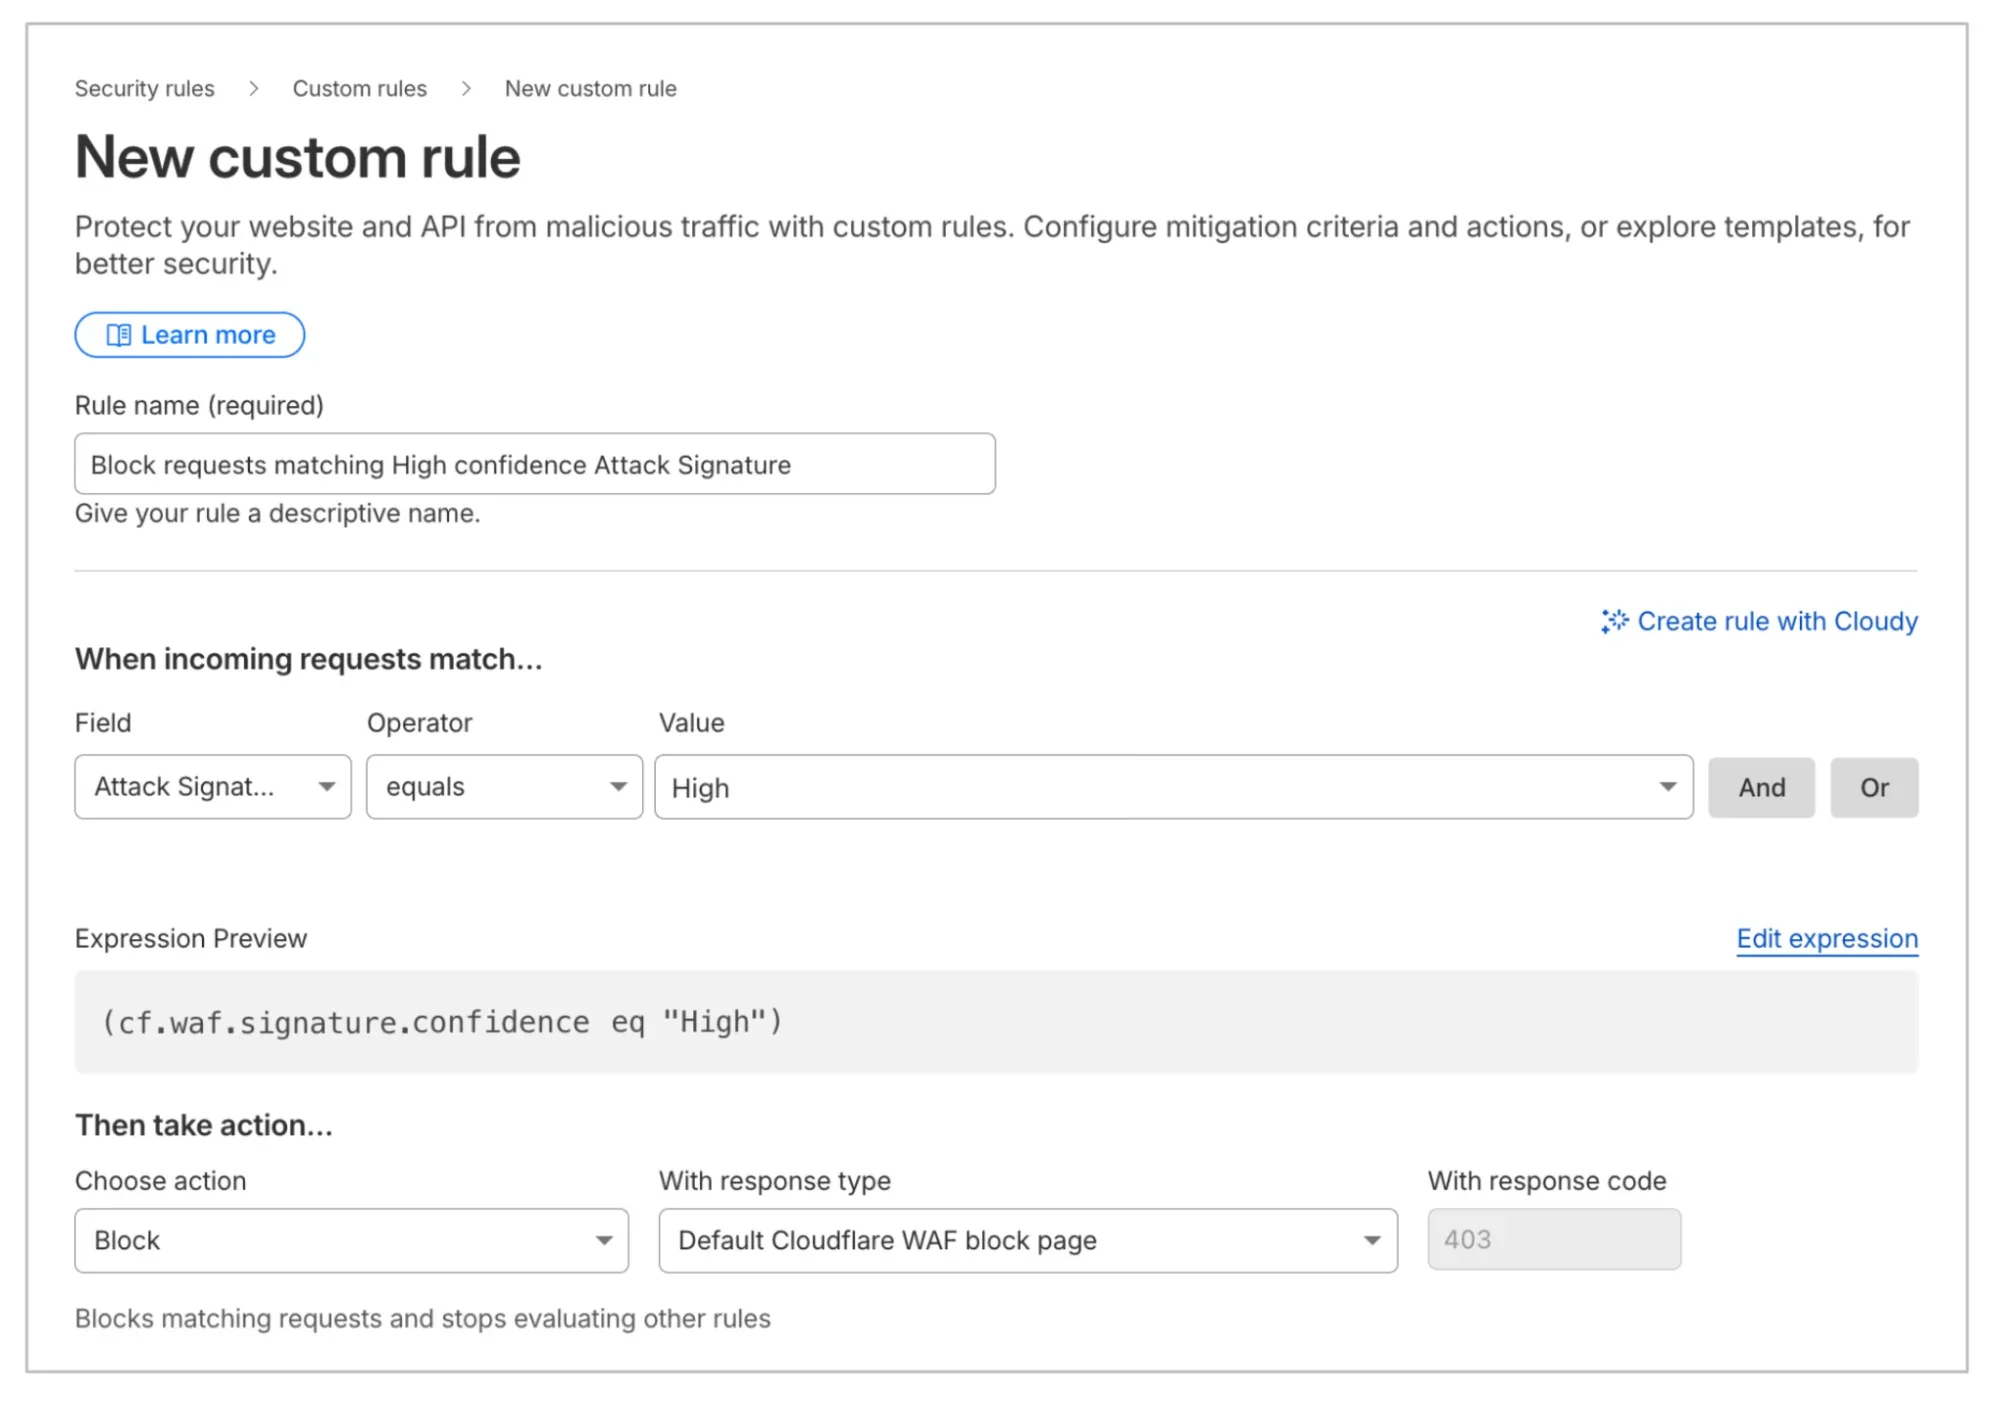Click the And condition button
1999x1408 pixels.
tap(1761, 788)
